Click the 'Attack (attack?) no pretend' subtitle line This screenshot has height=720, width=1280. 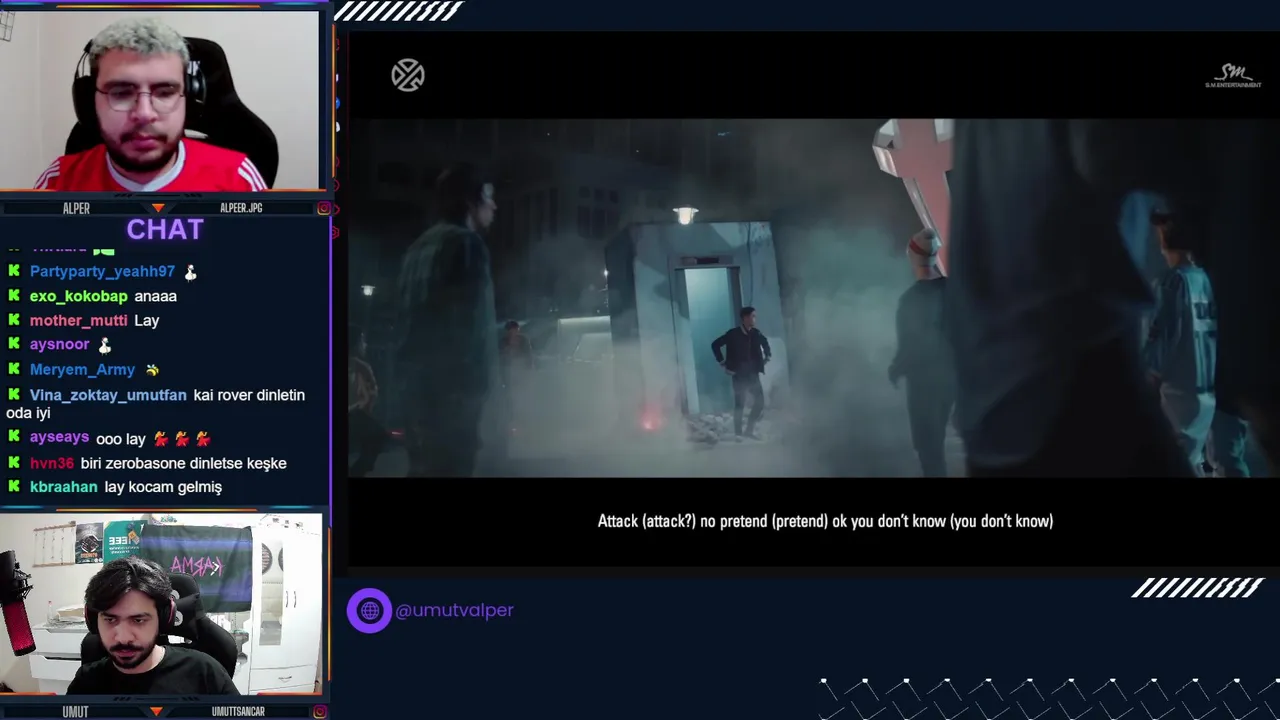[825, 521]
